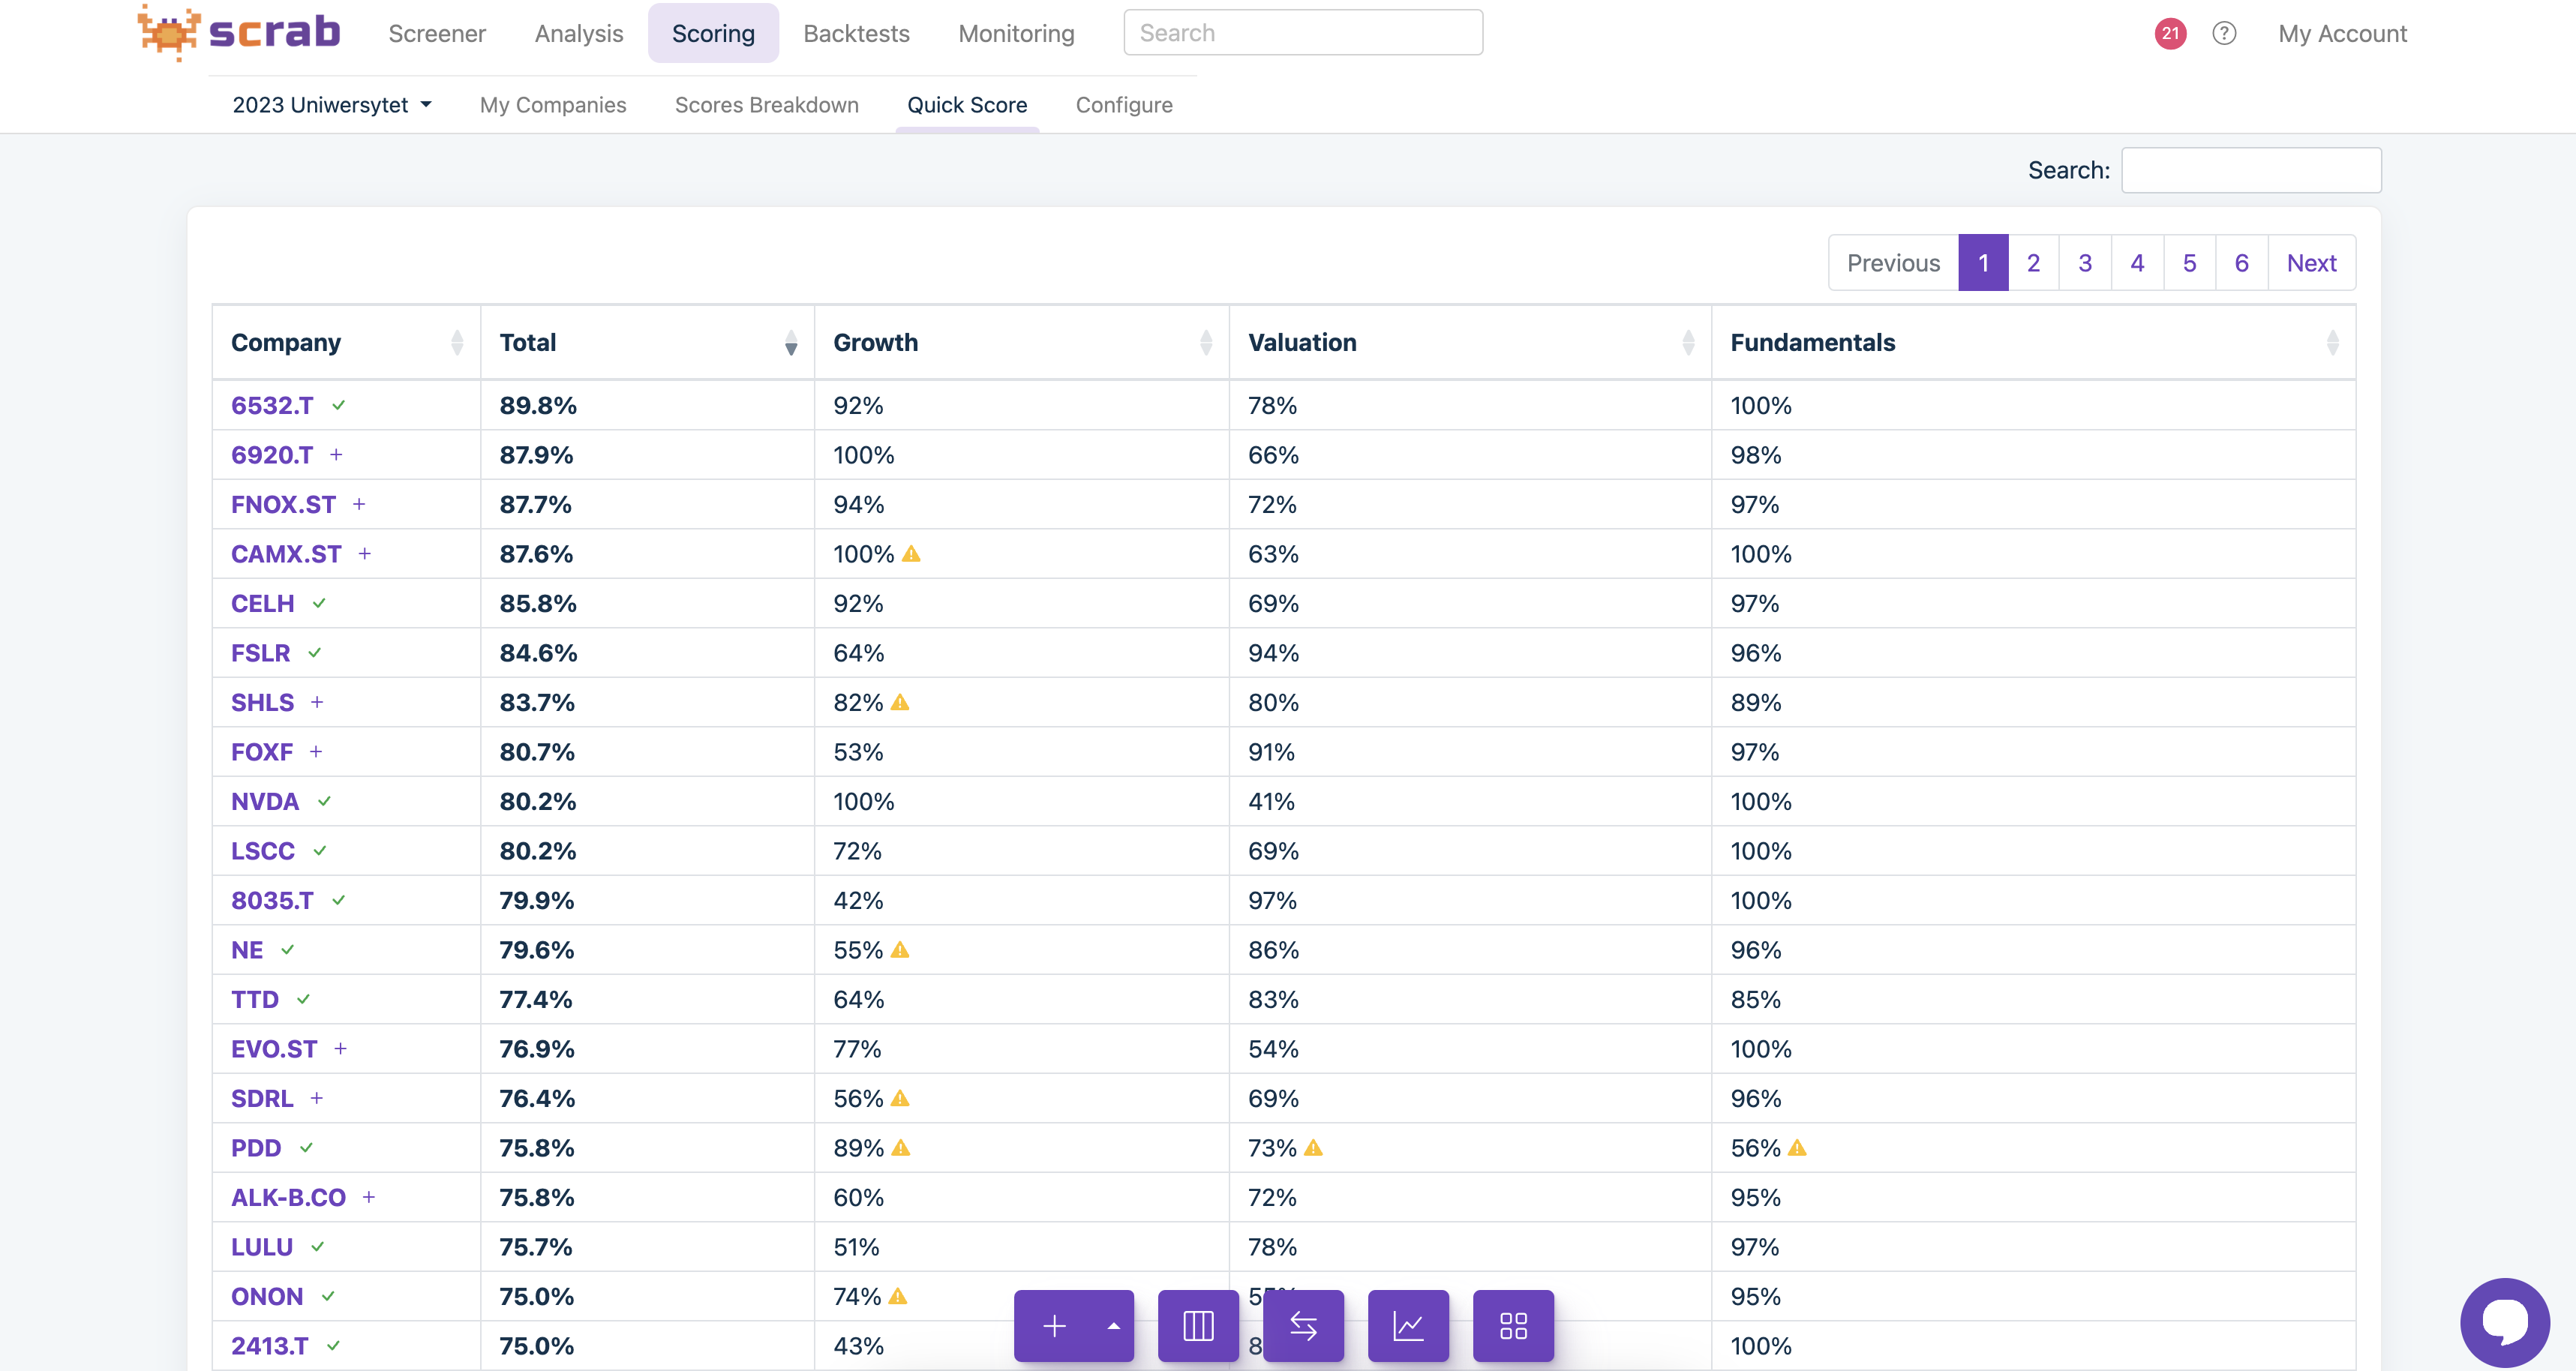This screenshot has width=2576, height=1371.
Task: Click the table Search input field
Action: (x=2251, y=170)
